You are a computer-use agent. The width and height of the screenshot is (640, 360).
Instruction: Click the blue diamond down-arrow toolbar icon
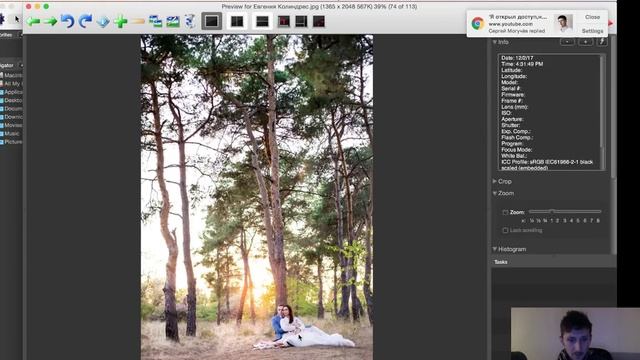(103, 21)
